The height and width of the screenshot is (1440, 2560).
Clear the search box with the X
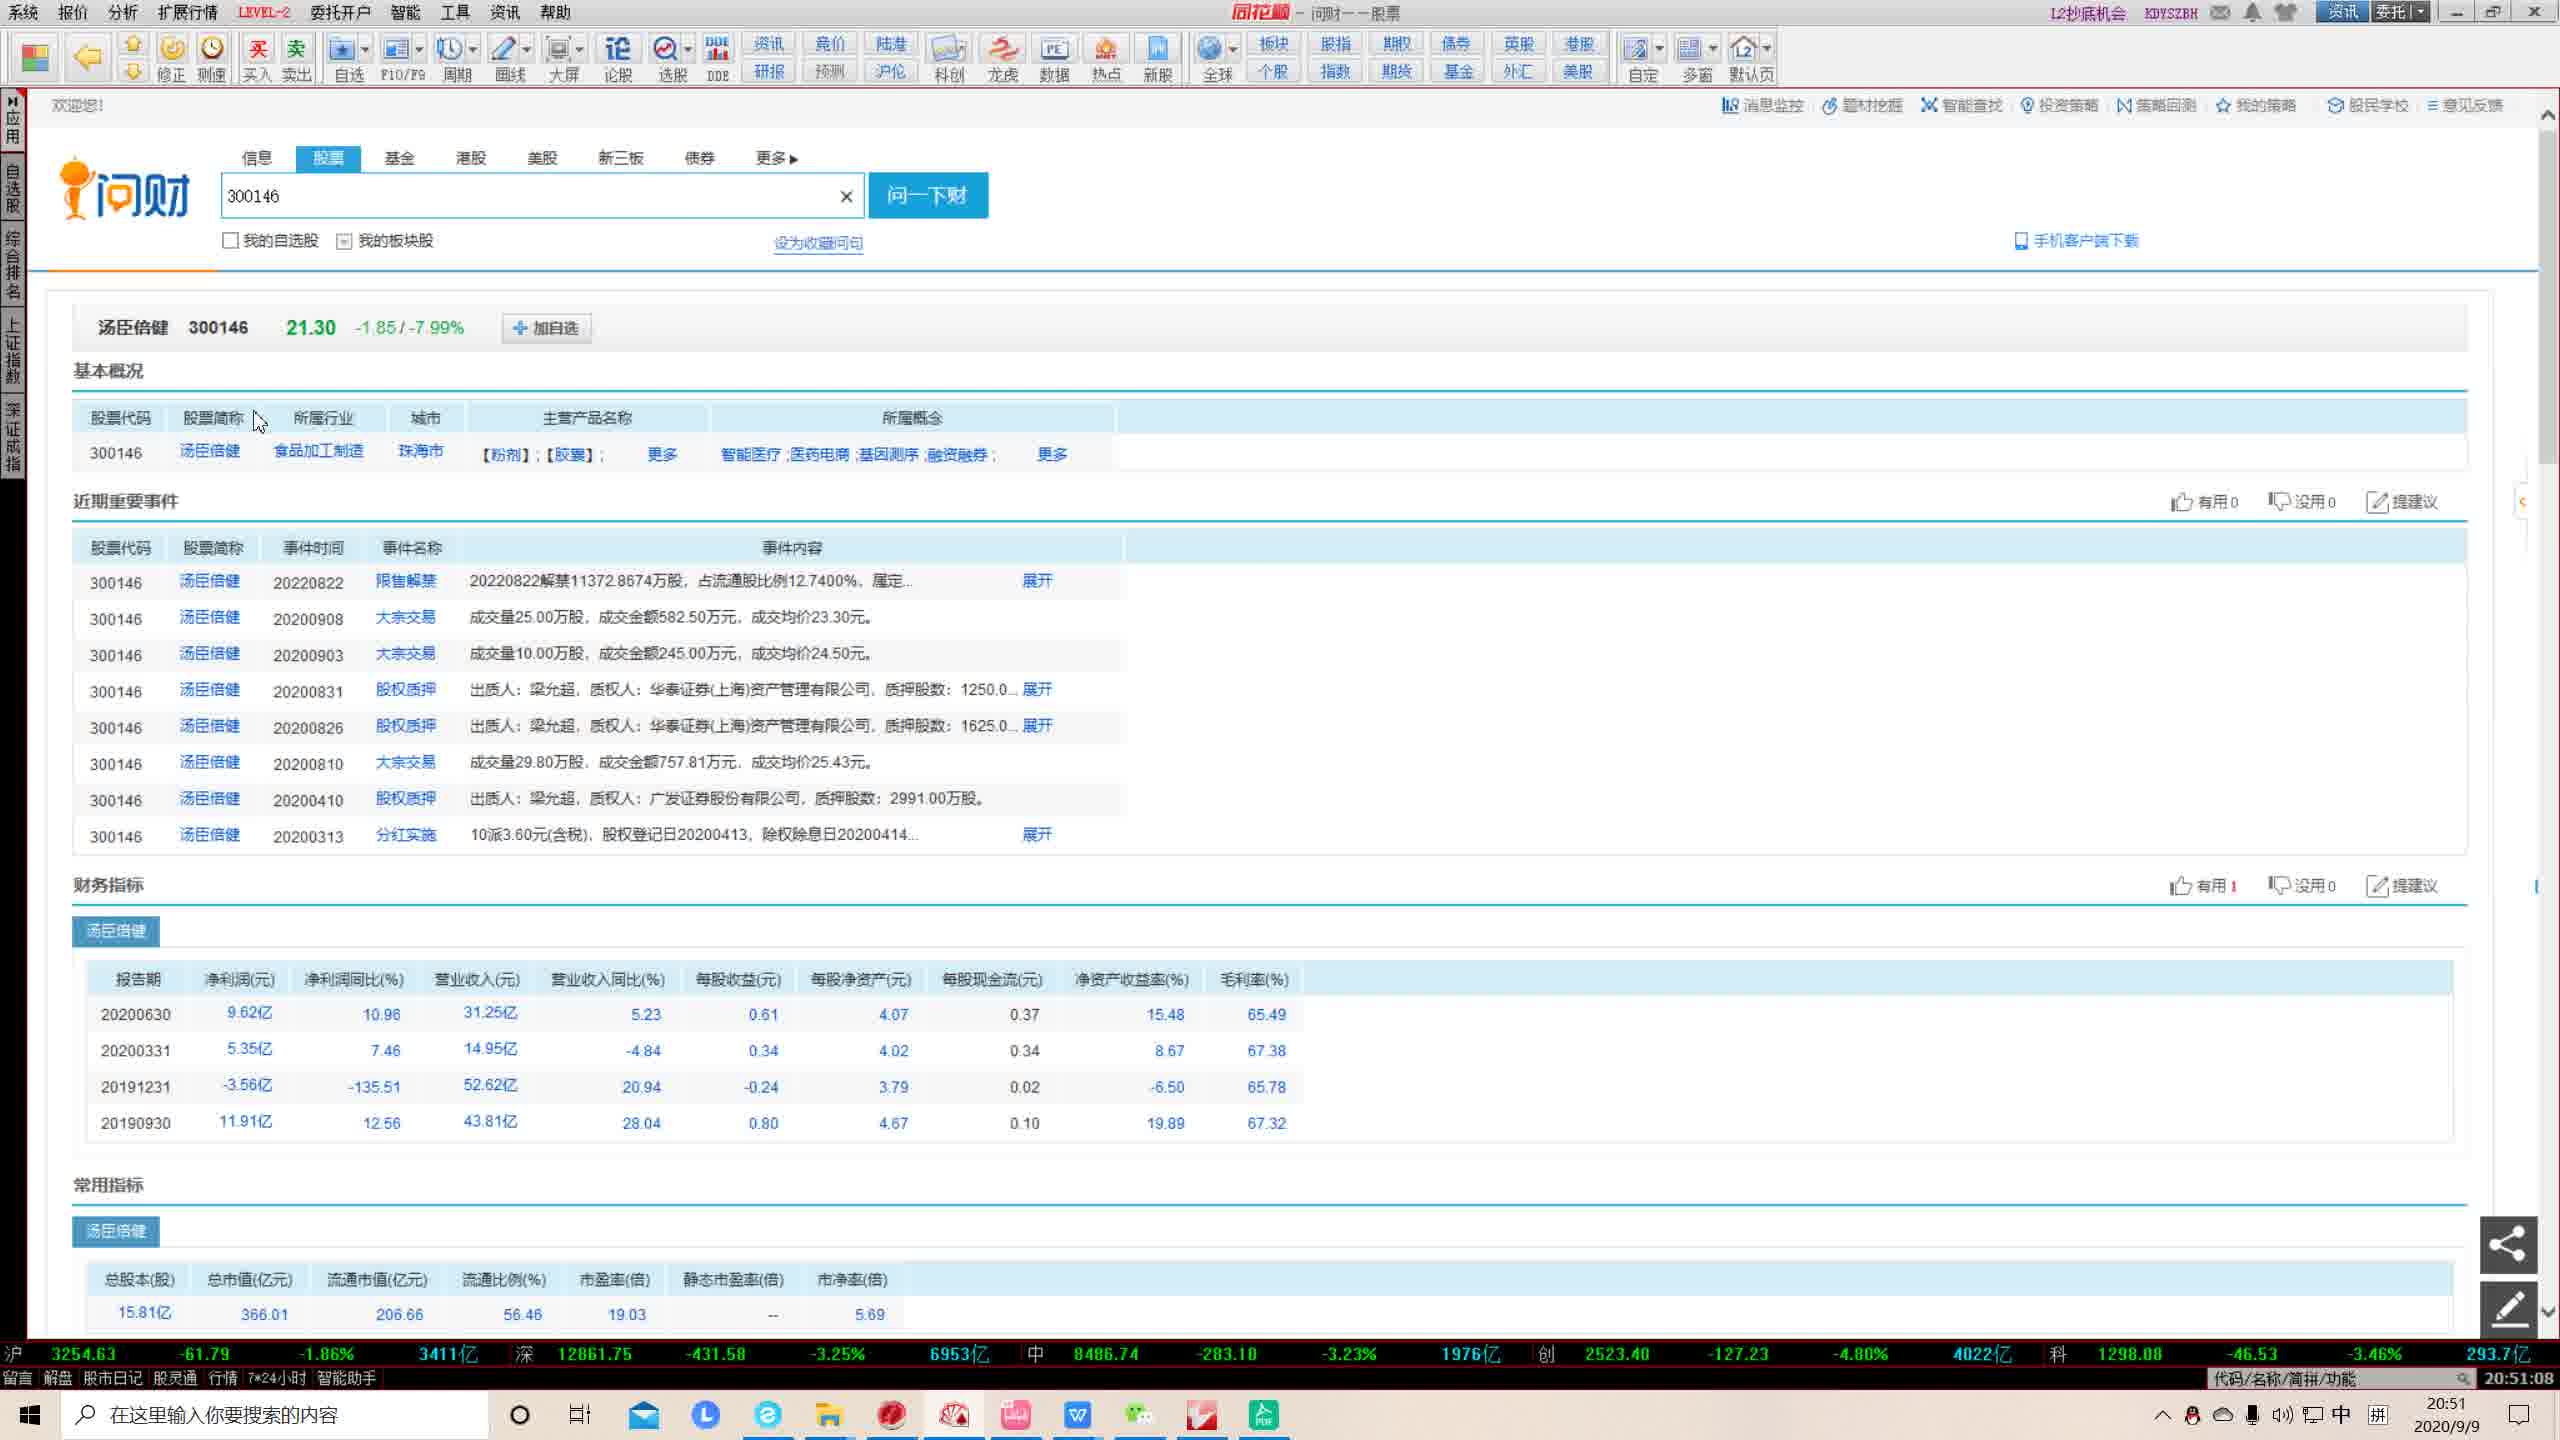pos(846,197)
